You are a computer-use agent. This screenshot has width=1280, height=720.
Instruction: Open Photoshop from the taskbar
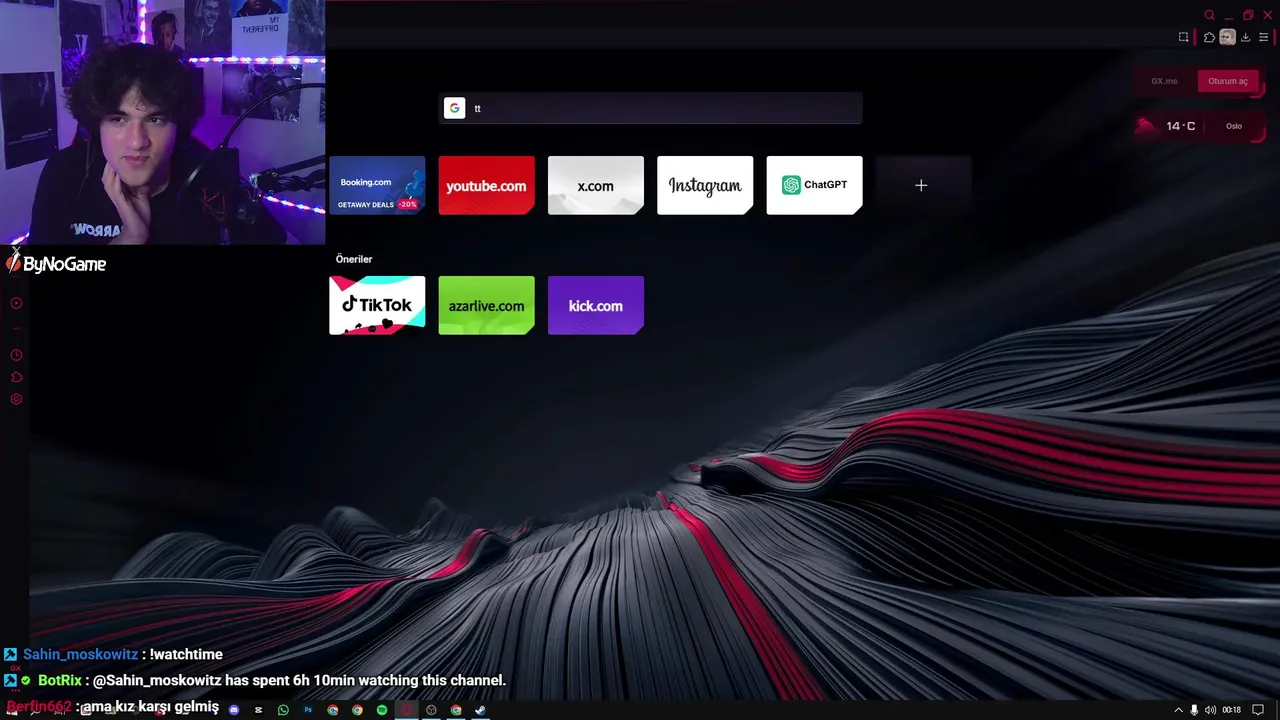tap(308, 710)
